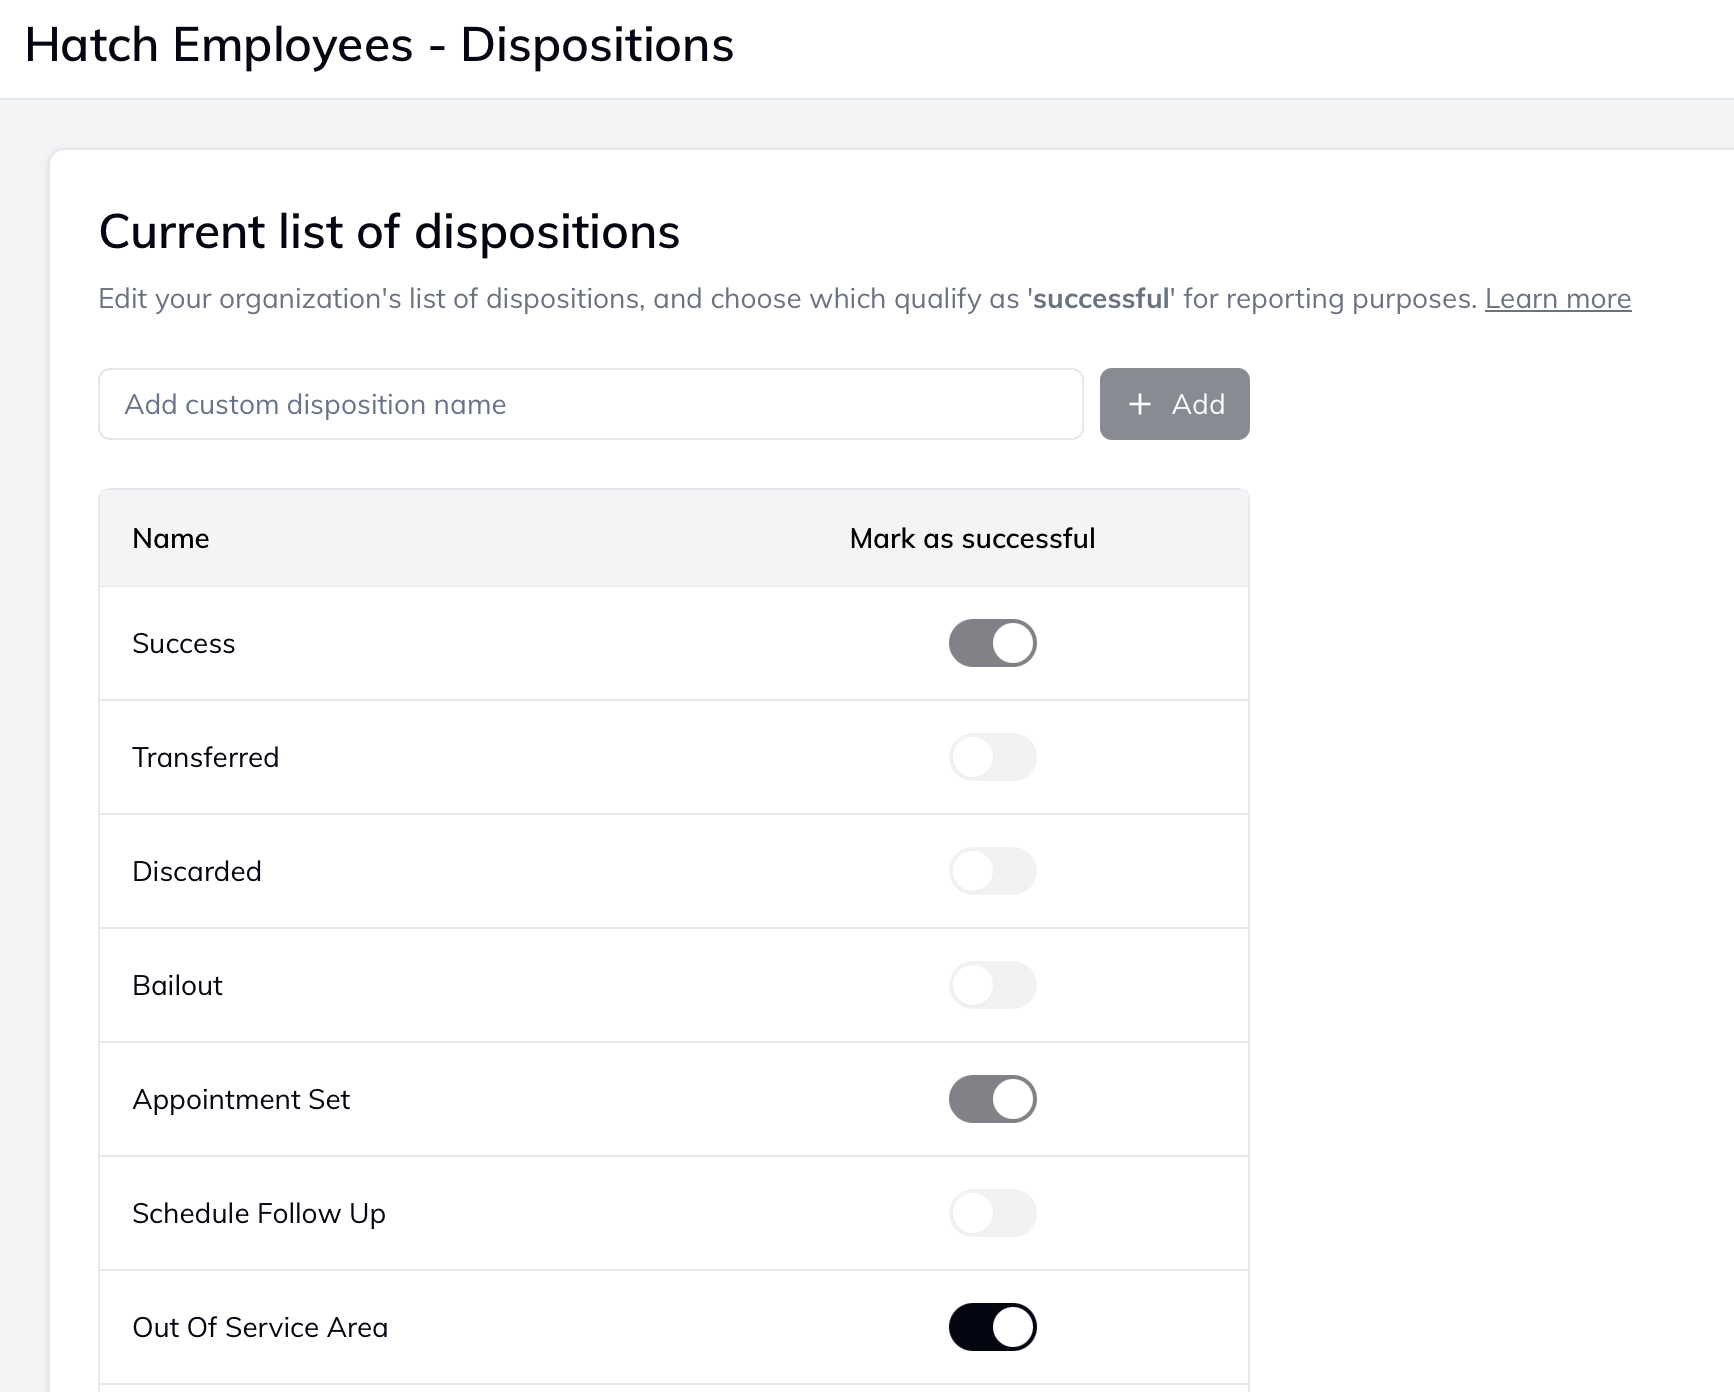Image resolution: width=1734 pixels, height=1392 pixels.
Task: Click the Mark as successful column header
Action: click(972, 538)
